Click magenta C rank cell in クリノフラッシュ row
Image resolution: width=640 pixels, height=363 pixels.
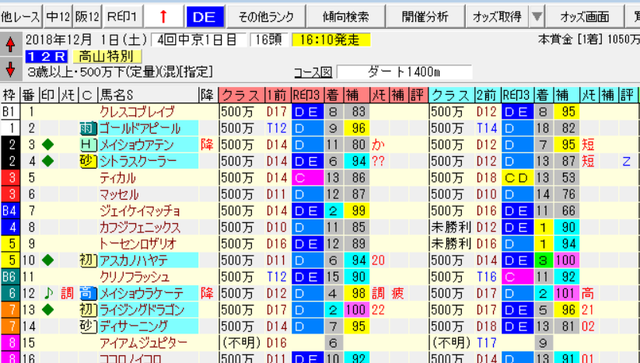click(517, 277)
